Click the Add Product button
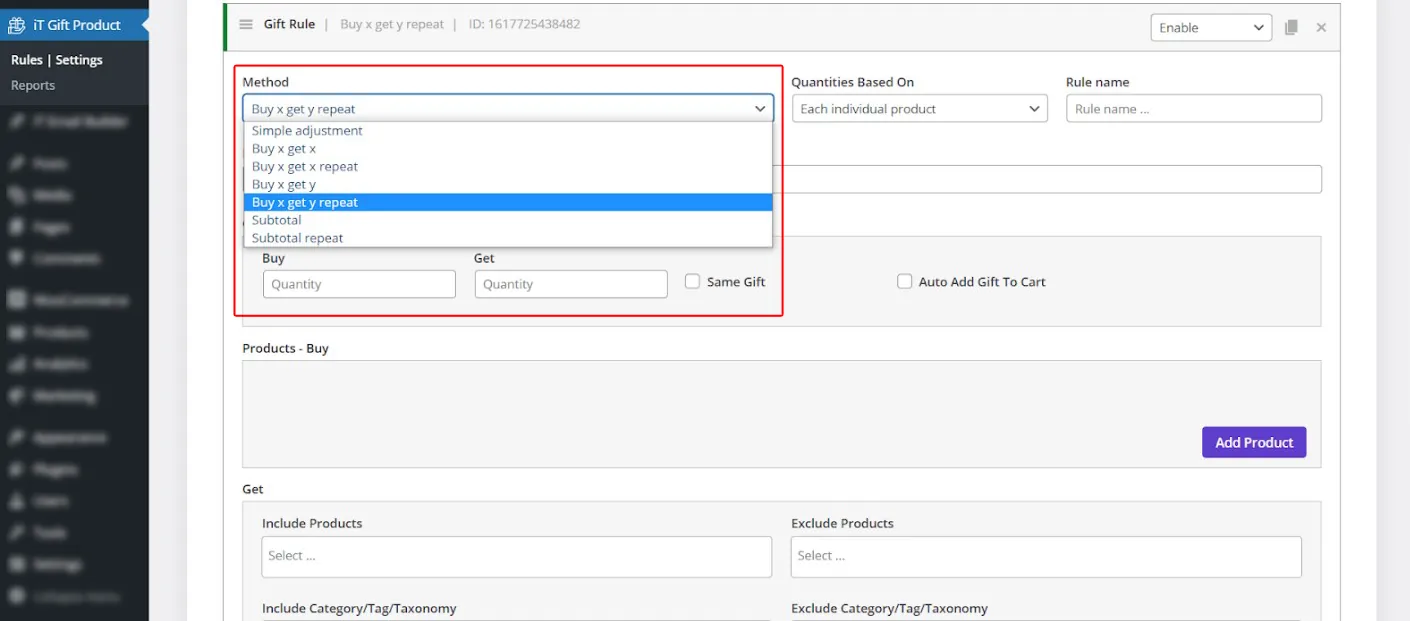Viewport: 1410px width, 621px height. pyautogui.click(x=1254, y=442)
